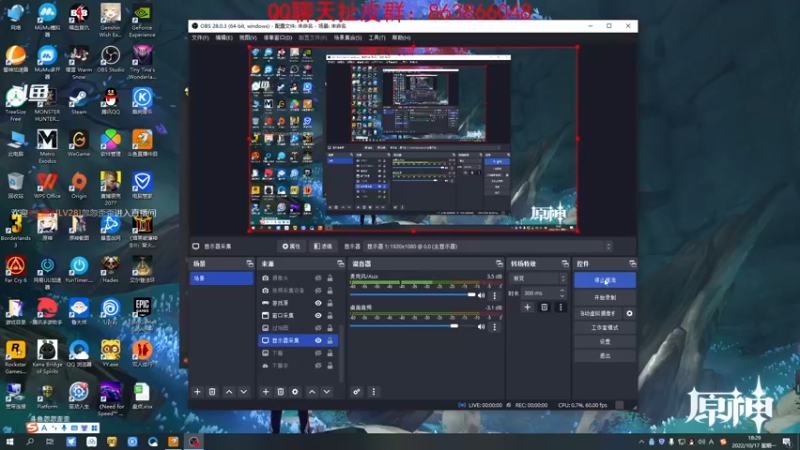This screenshot has width=800, height=450.
Task: Open the 视图(V) menu in OBS
Action: pyautogui.click(x=248, y=38)
